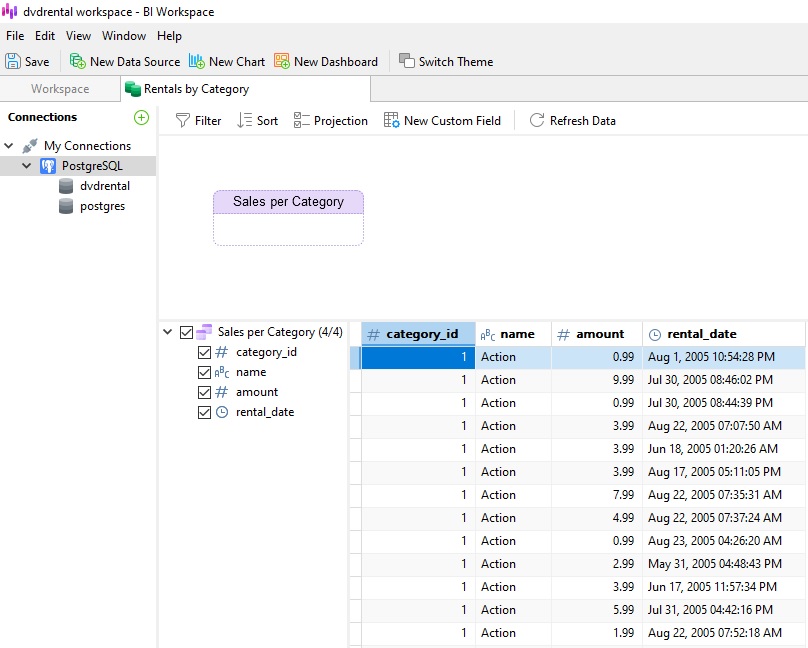
Task: Click the PostgreSQL elephant icon
Action: 48,166
